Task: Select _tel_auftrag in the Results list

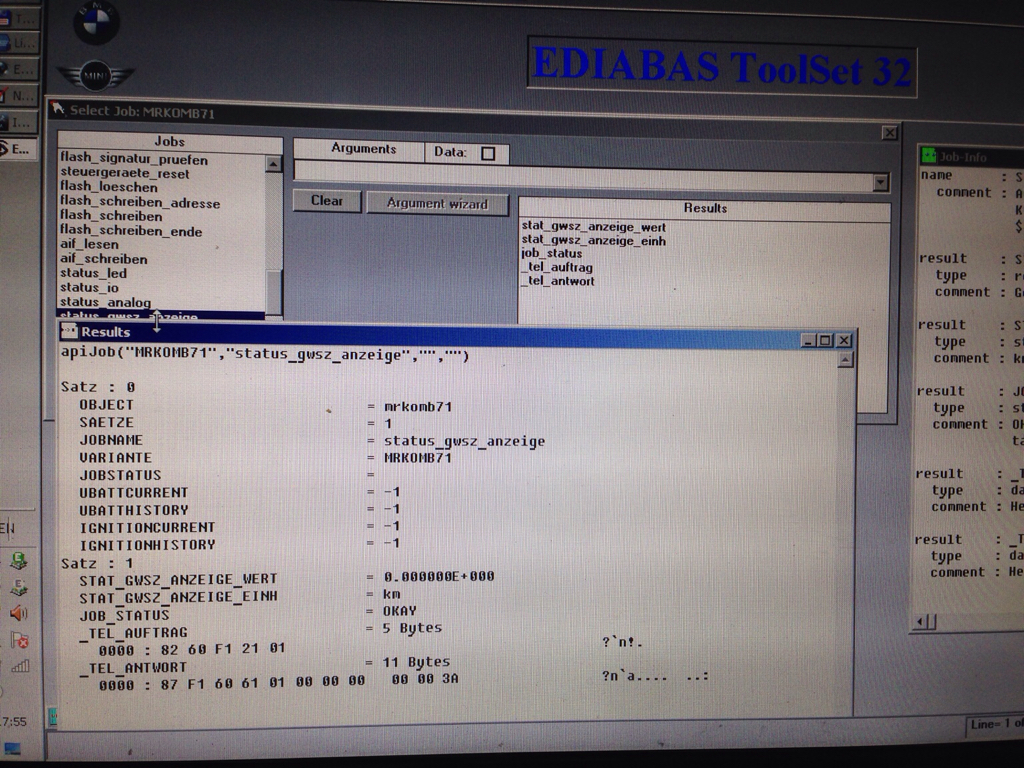Action: tap(557, 267)
